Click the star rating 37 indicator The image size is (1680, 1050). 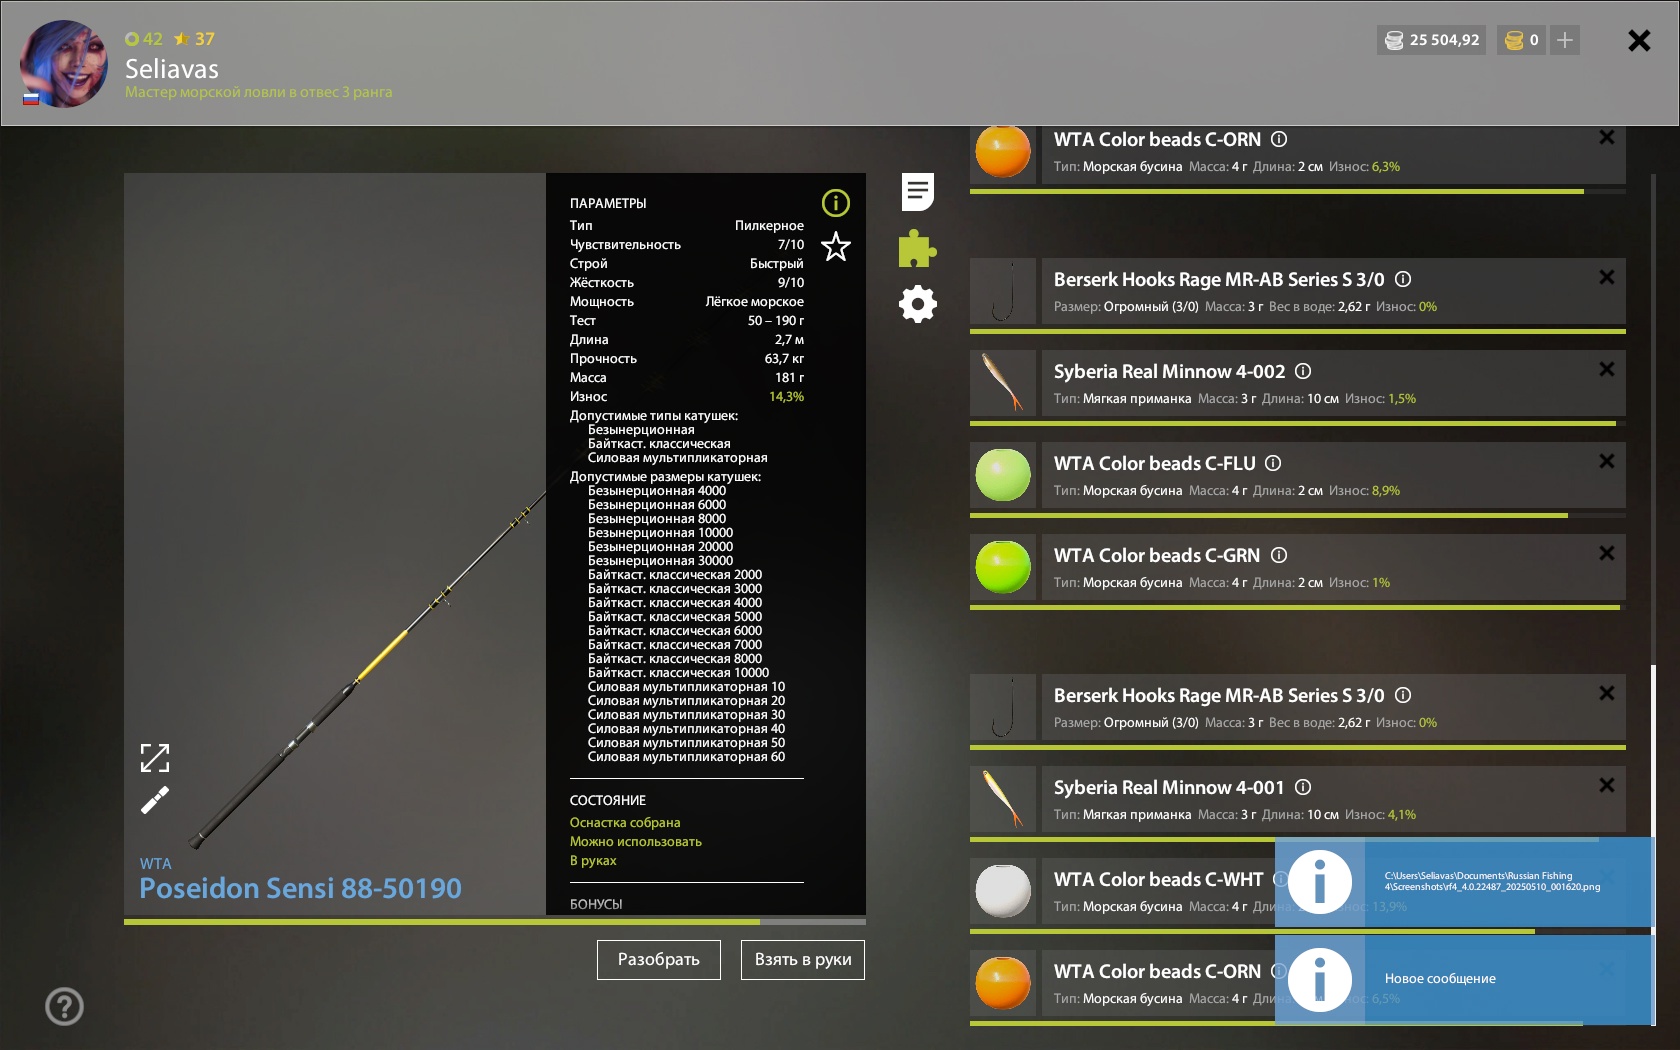[x=195, y=39]
